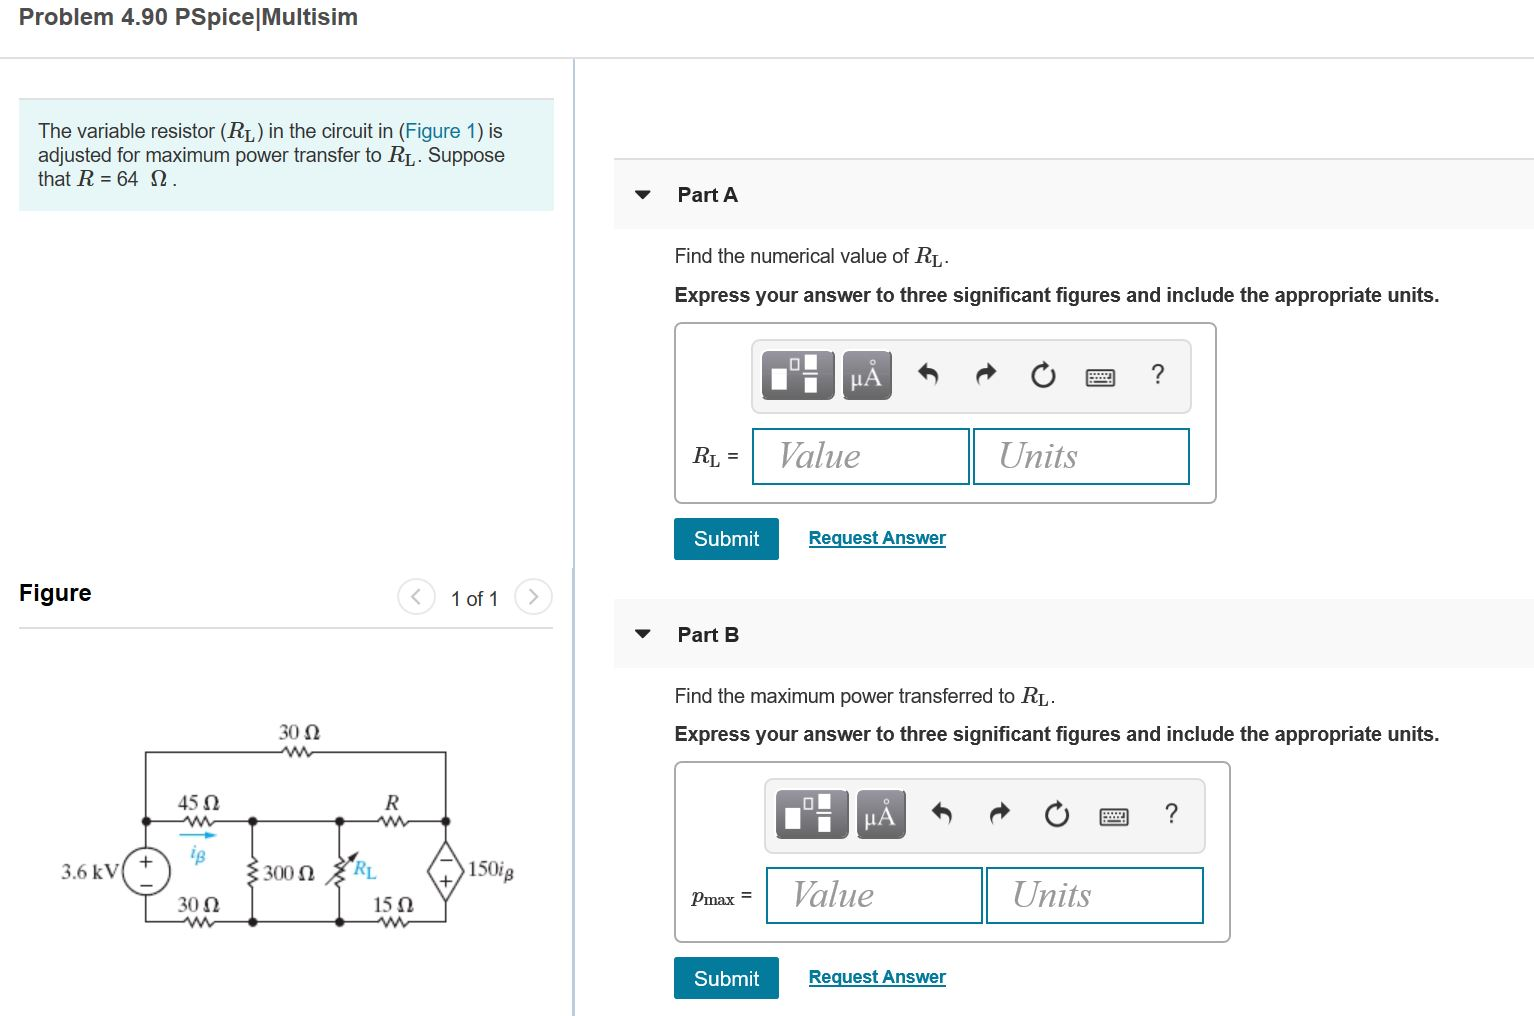Open the keyboard shortcuts icon in Part A
Image resolution: width=1534 pixels, height=1016 pixels.
tap(1100, 376)
